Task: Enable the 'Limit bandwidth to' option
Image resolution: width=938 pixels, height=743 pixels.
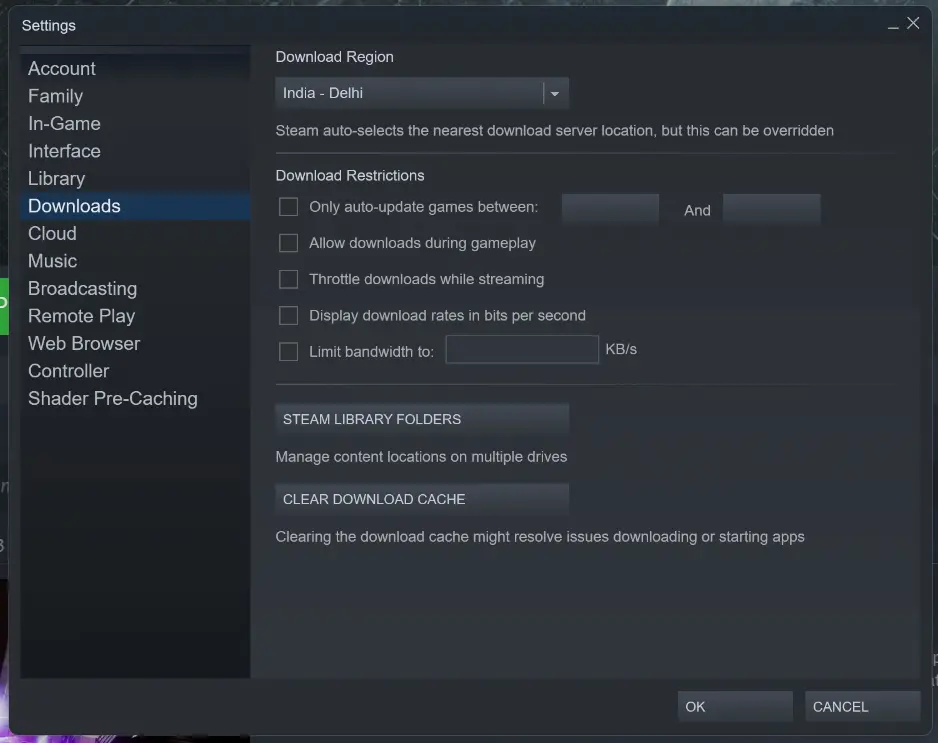Action: (289, 351)
